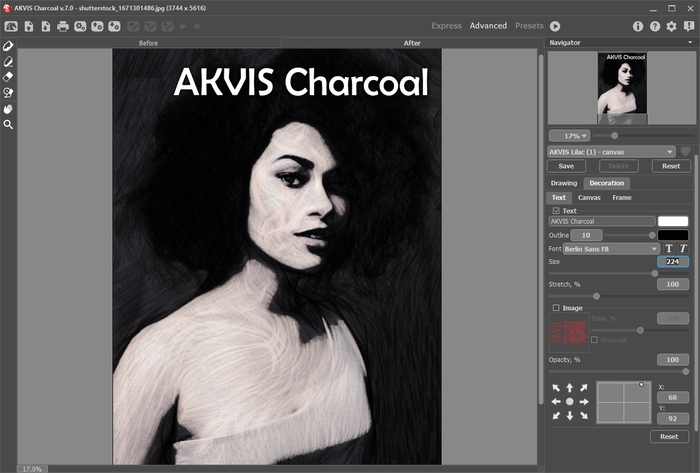Switch to Presets mode
This screenshot has height=473, width=700.
click(529, 26)
